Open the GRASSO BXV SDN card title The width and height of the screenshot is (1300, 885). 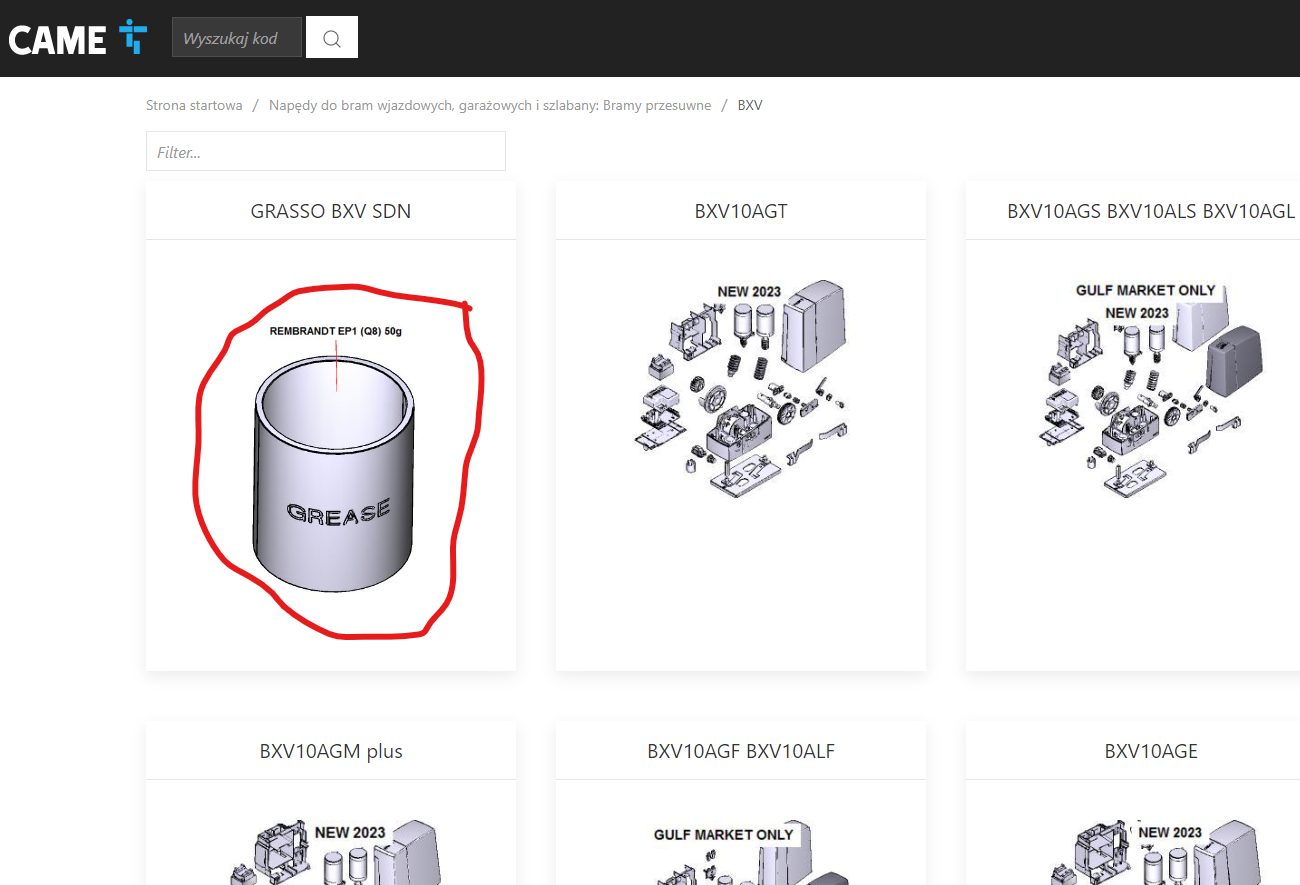point(331,211)
